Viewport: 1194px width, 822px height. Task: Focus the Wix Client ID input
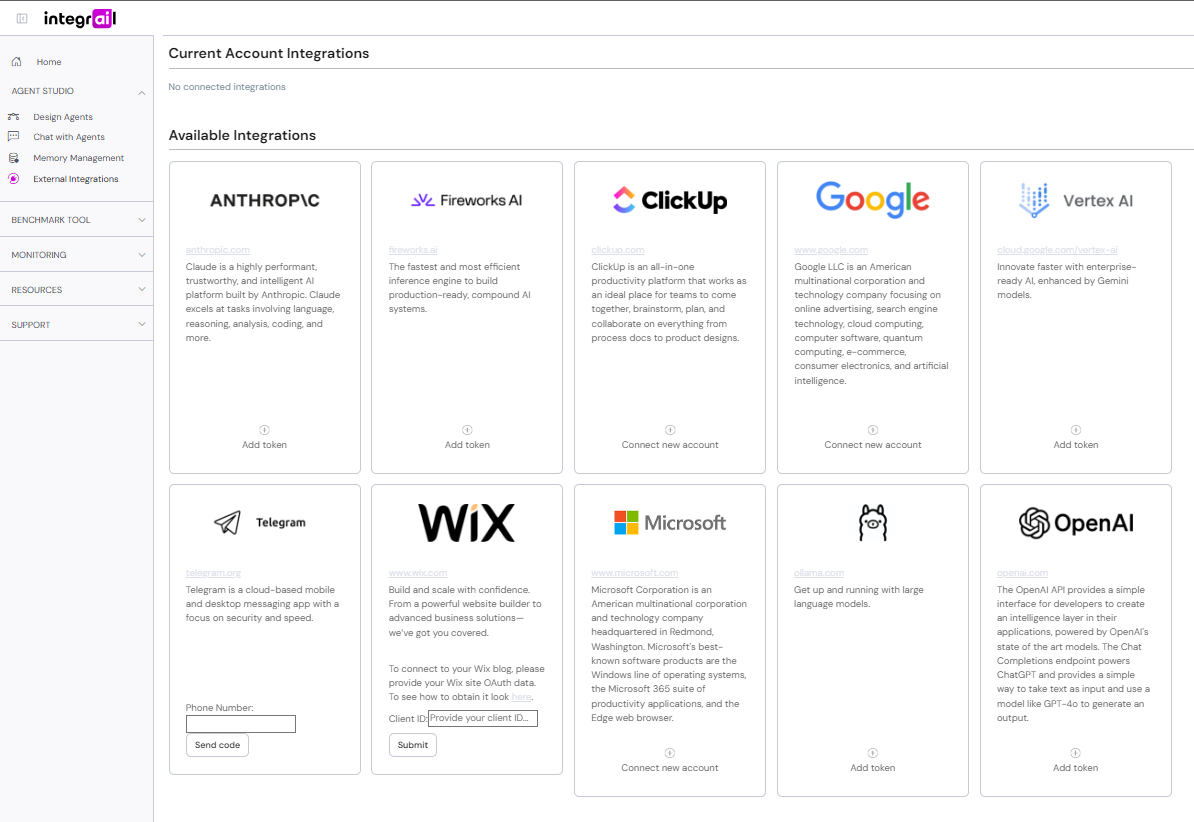coord(482,718)
